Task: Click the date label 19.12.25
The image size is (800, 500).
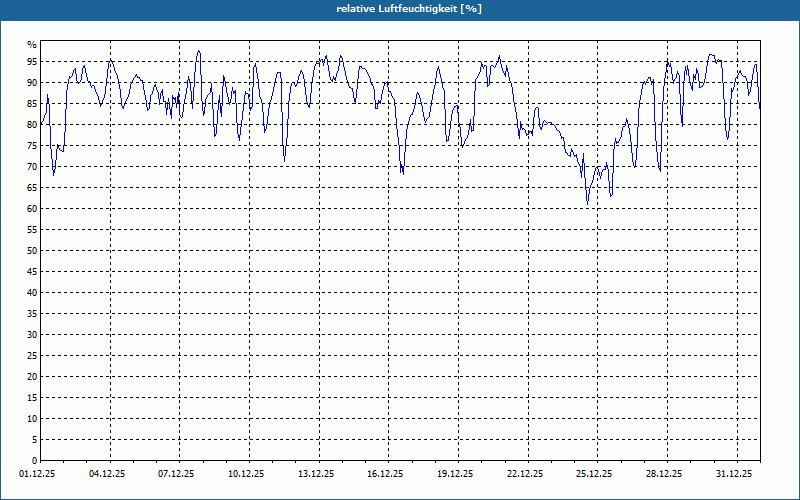Action: click(455, 474)
